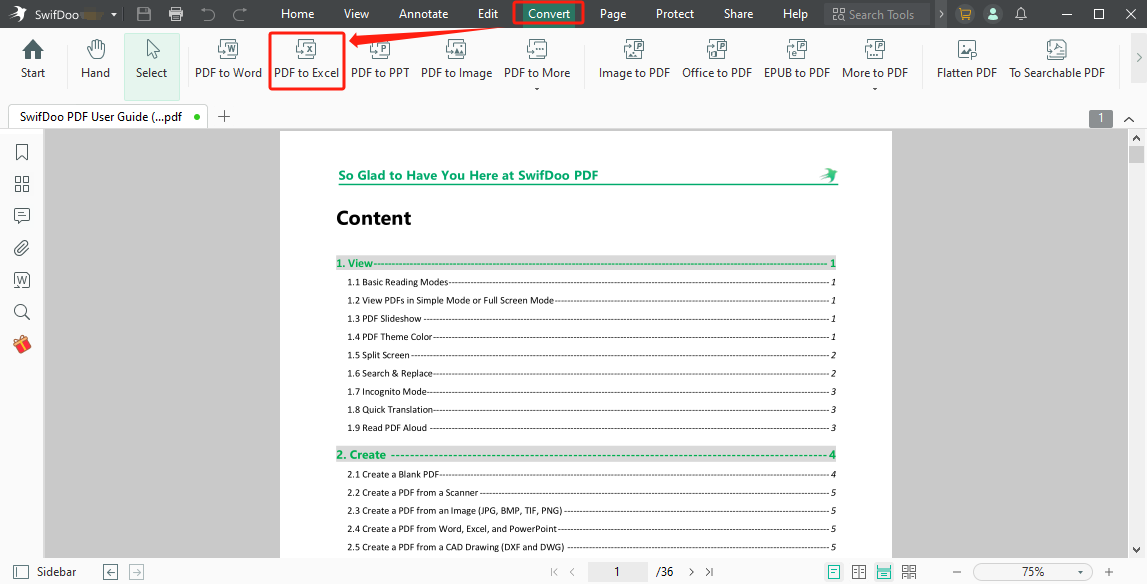Screen dimensions: 1147x584
Task: Switch to the Protect tab
Action: [x=674, y=14]
